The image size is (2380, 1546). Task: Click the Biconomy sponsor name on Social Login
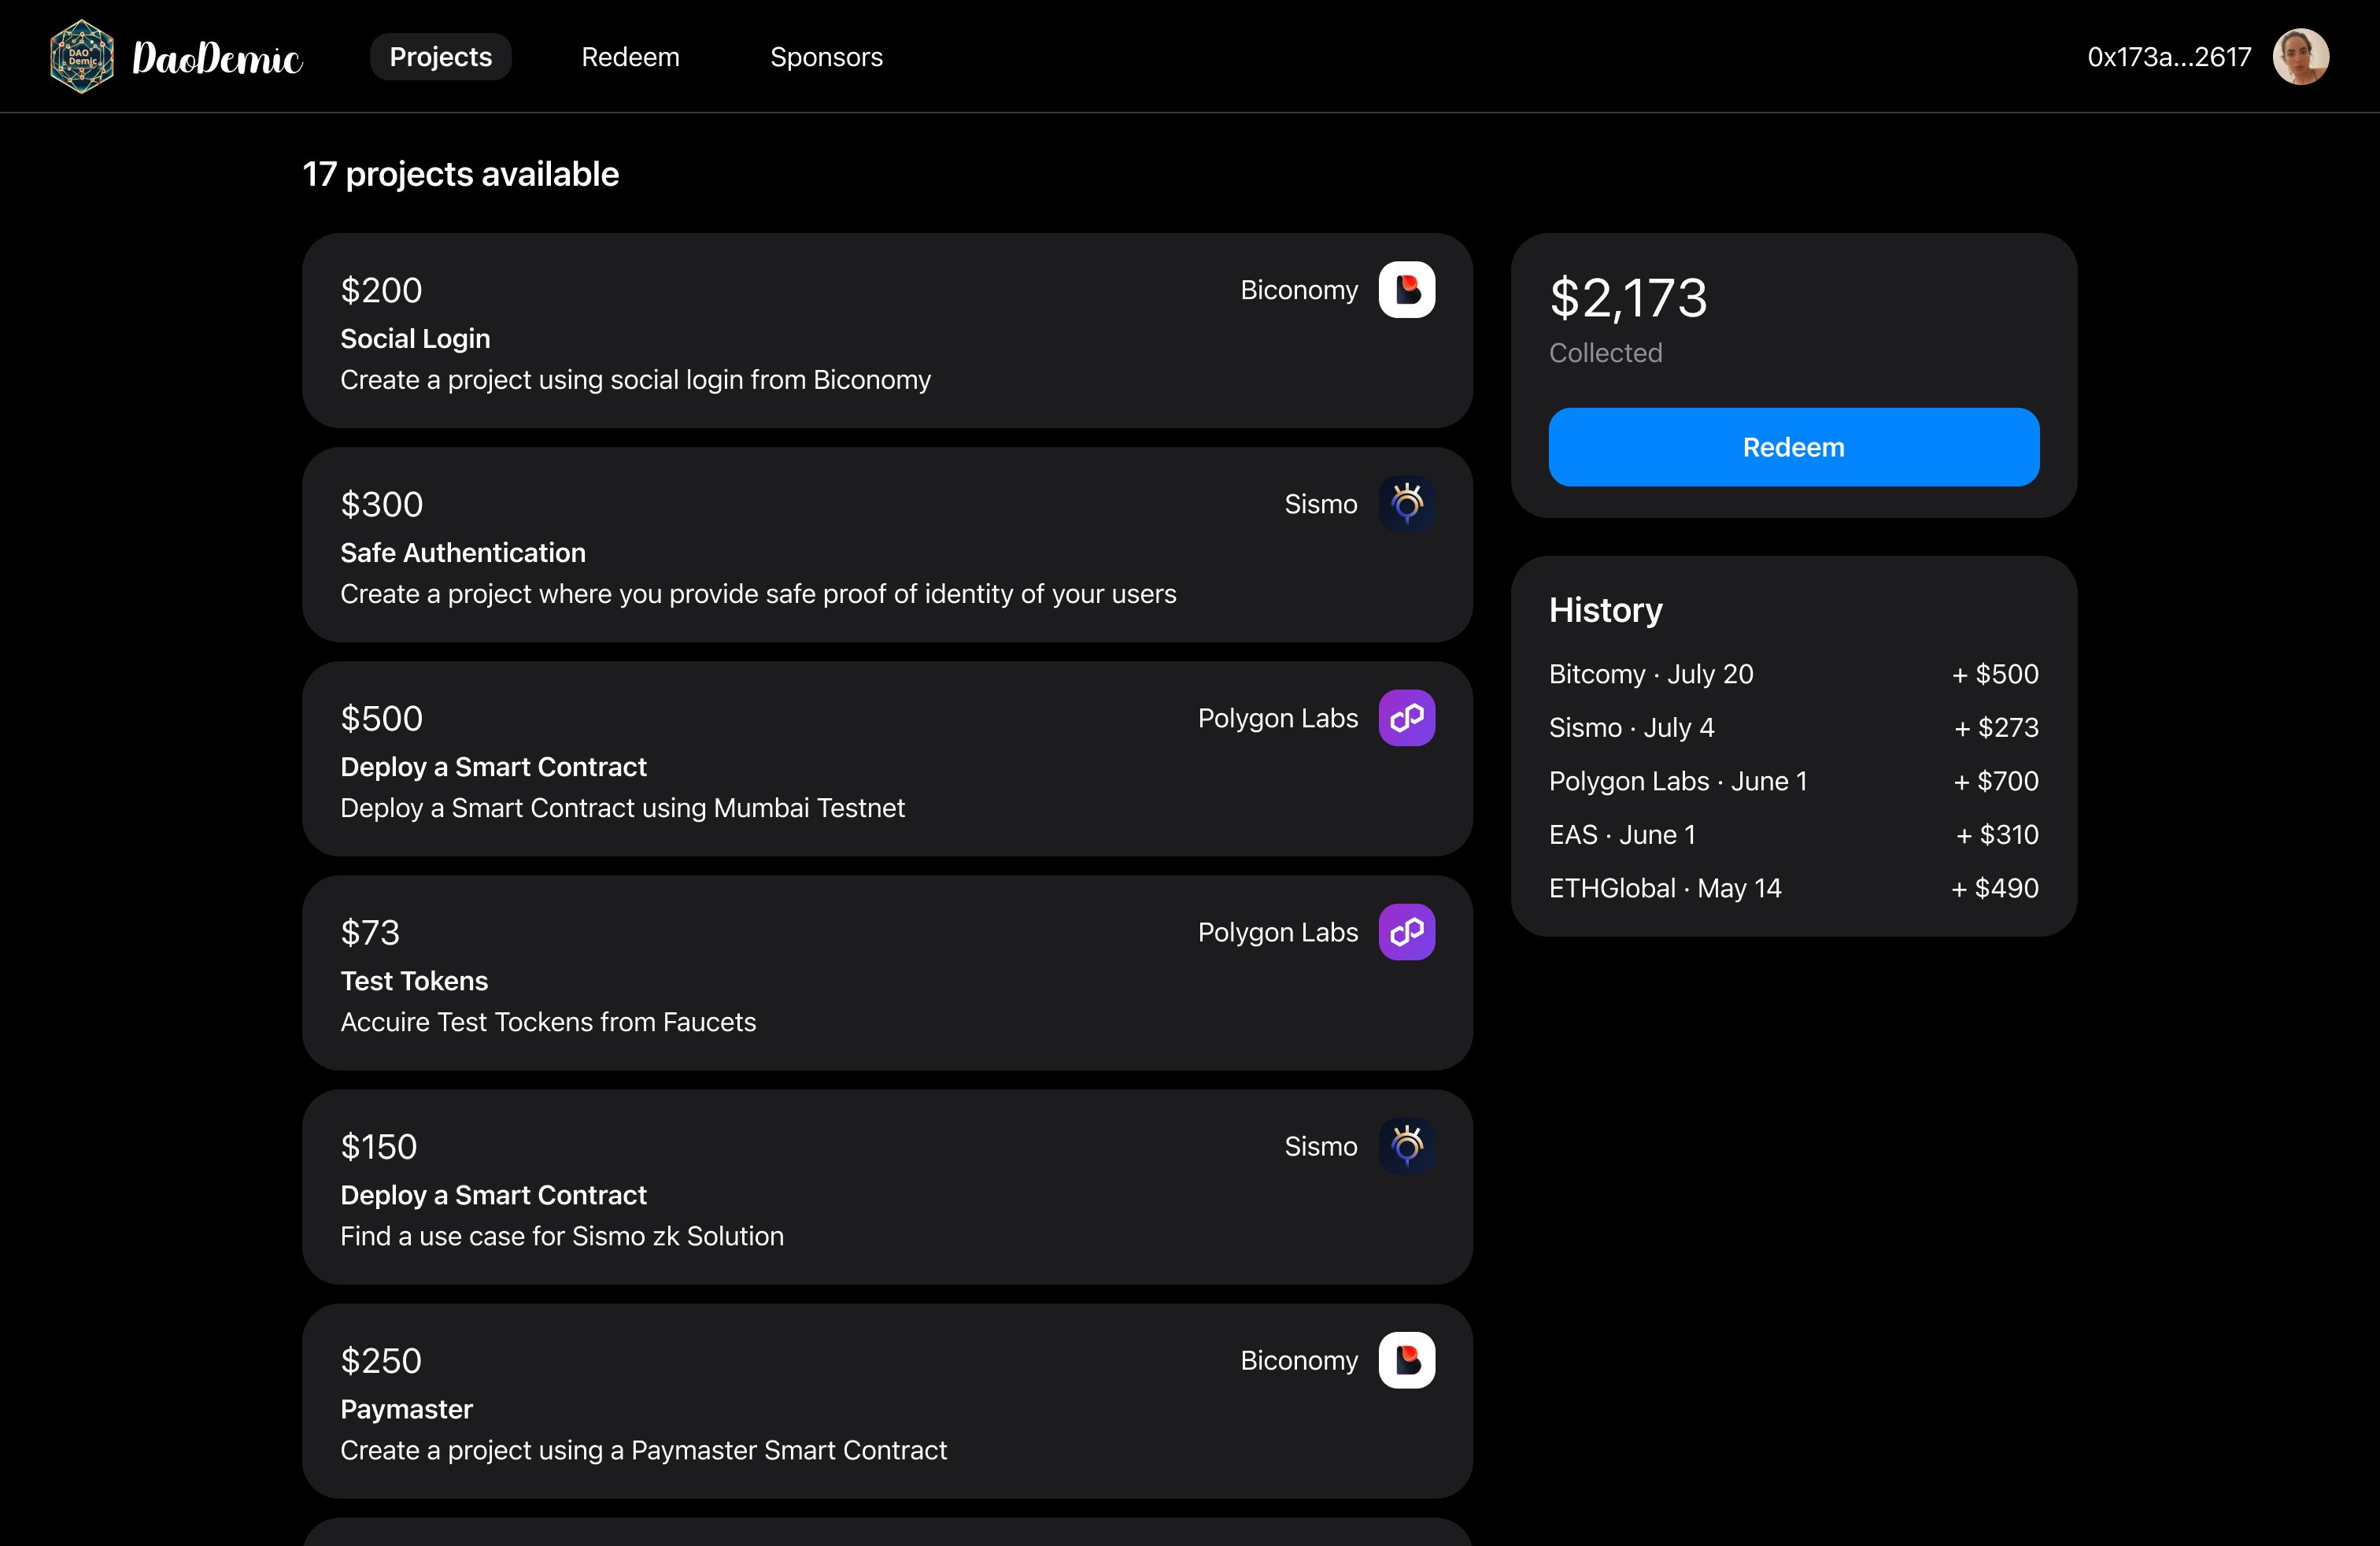[1299, 290]
